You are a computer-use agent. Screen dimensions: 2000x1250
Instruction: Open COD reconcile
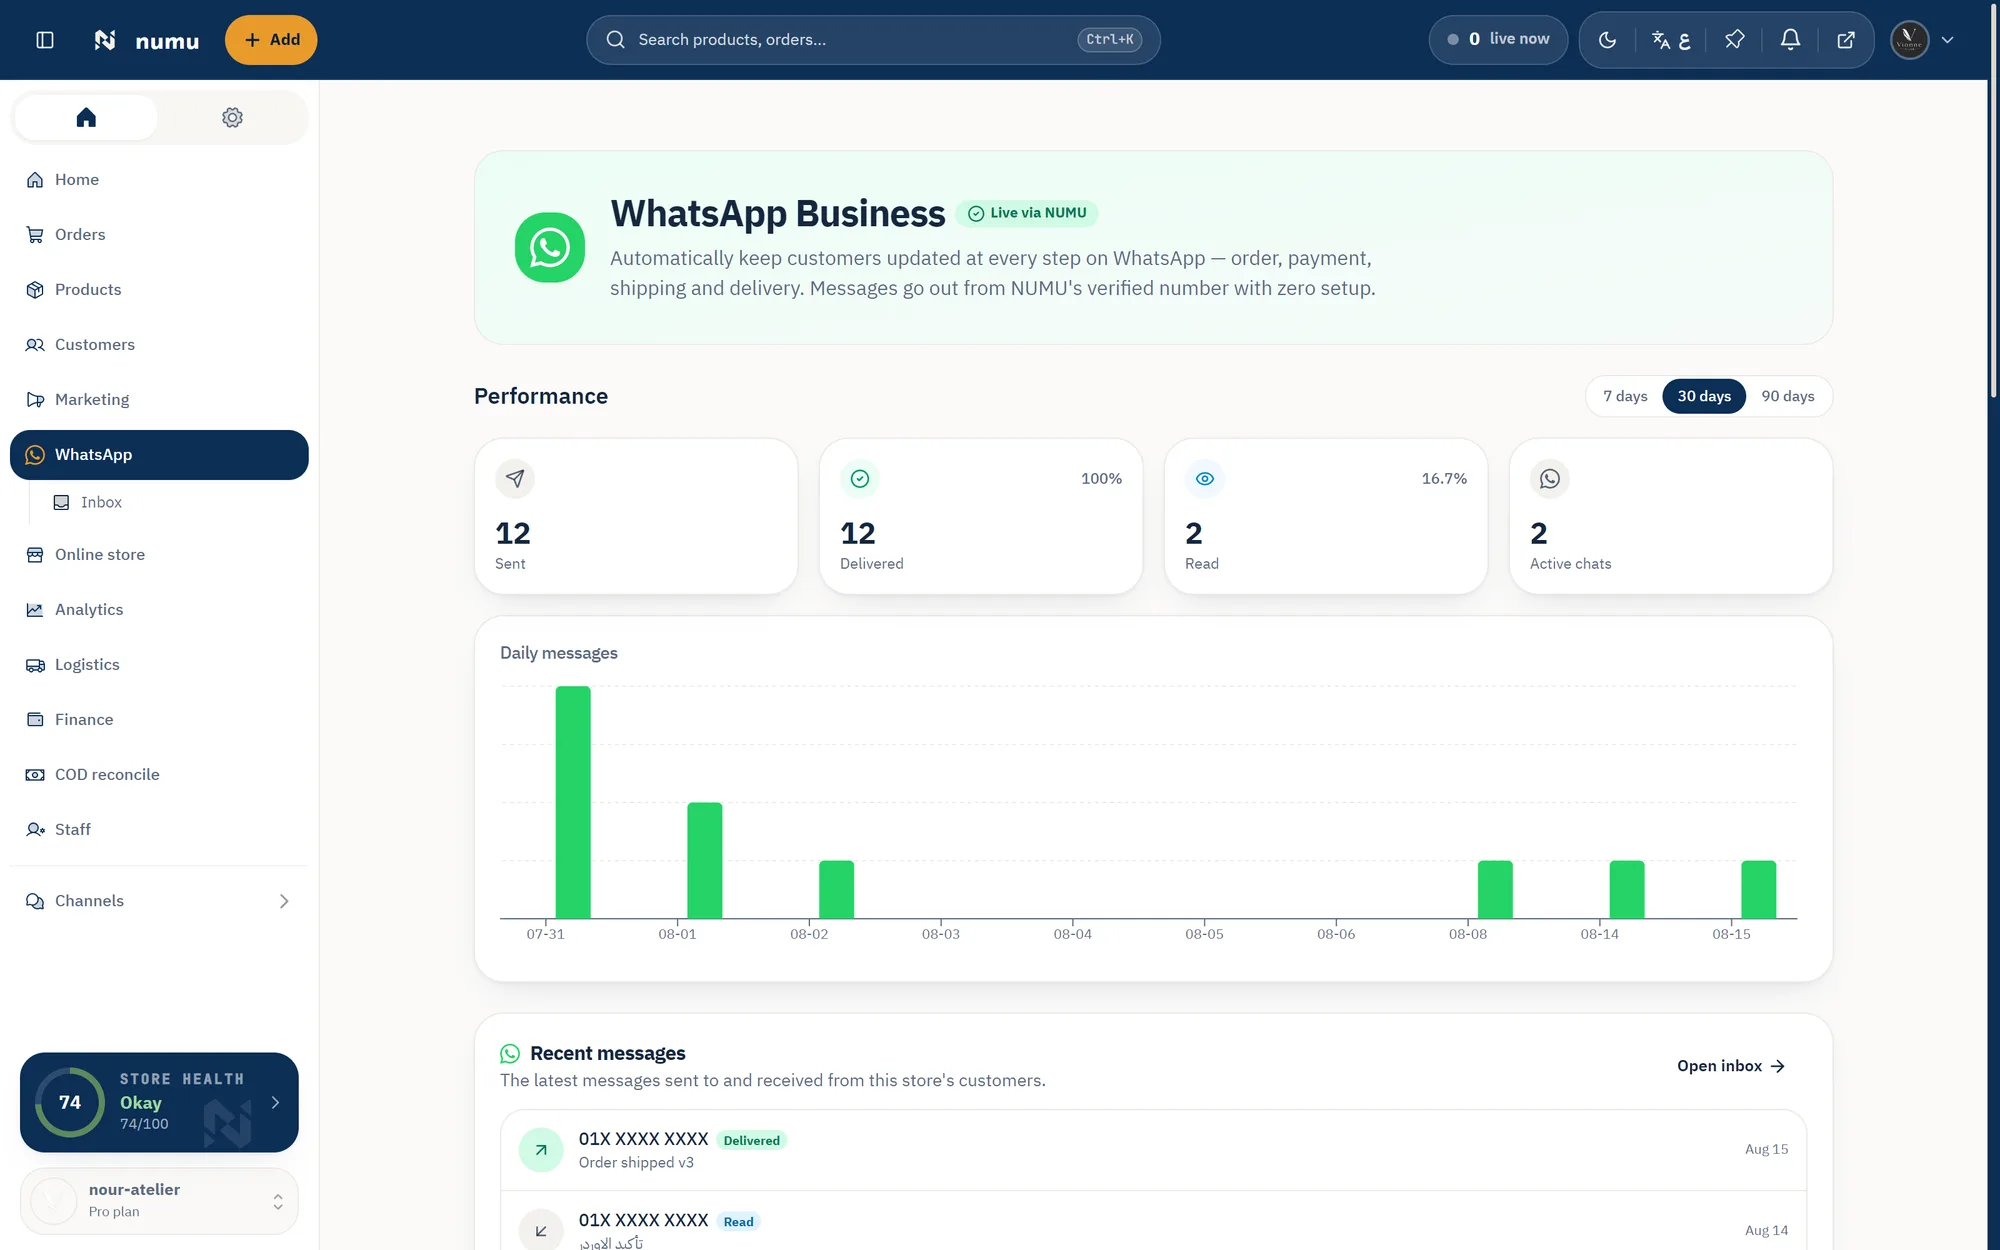pos(159,775)
